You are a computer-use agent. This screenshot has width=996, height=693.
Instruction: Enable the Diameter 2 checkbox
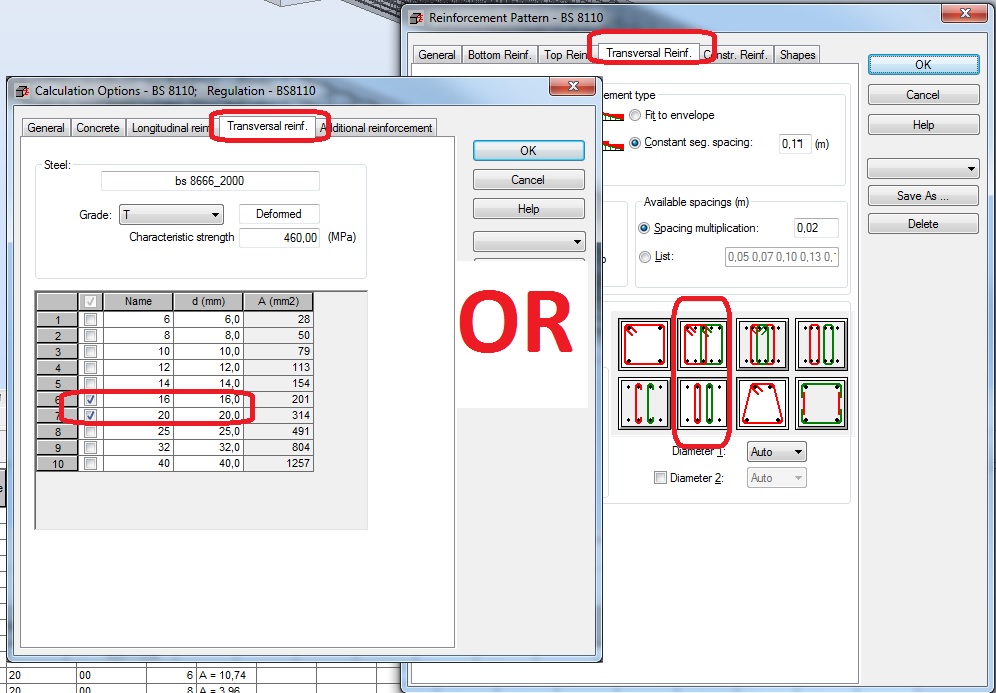click(659, 477)
